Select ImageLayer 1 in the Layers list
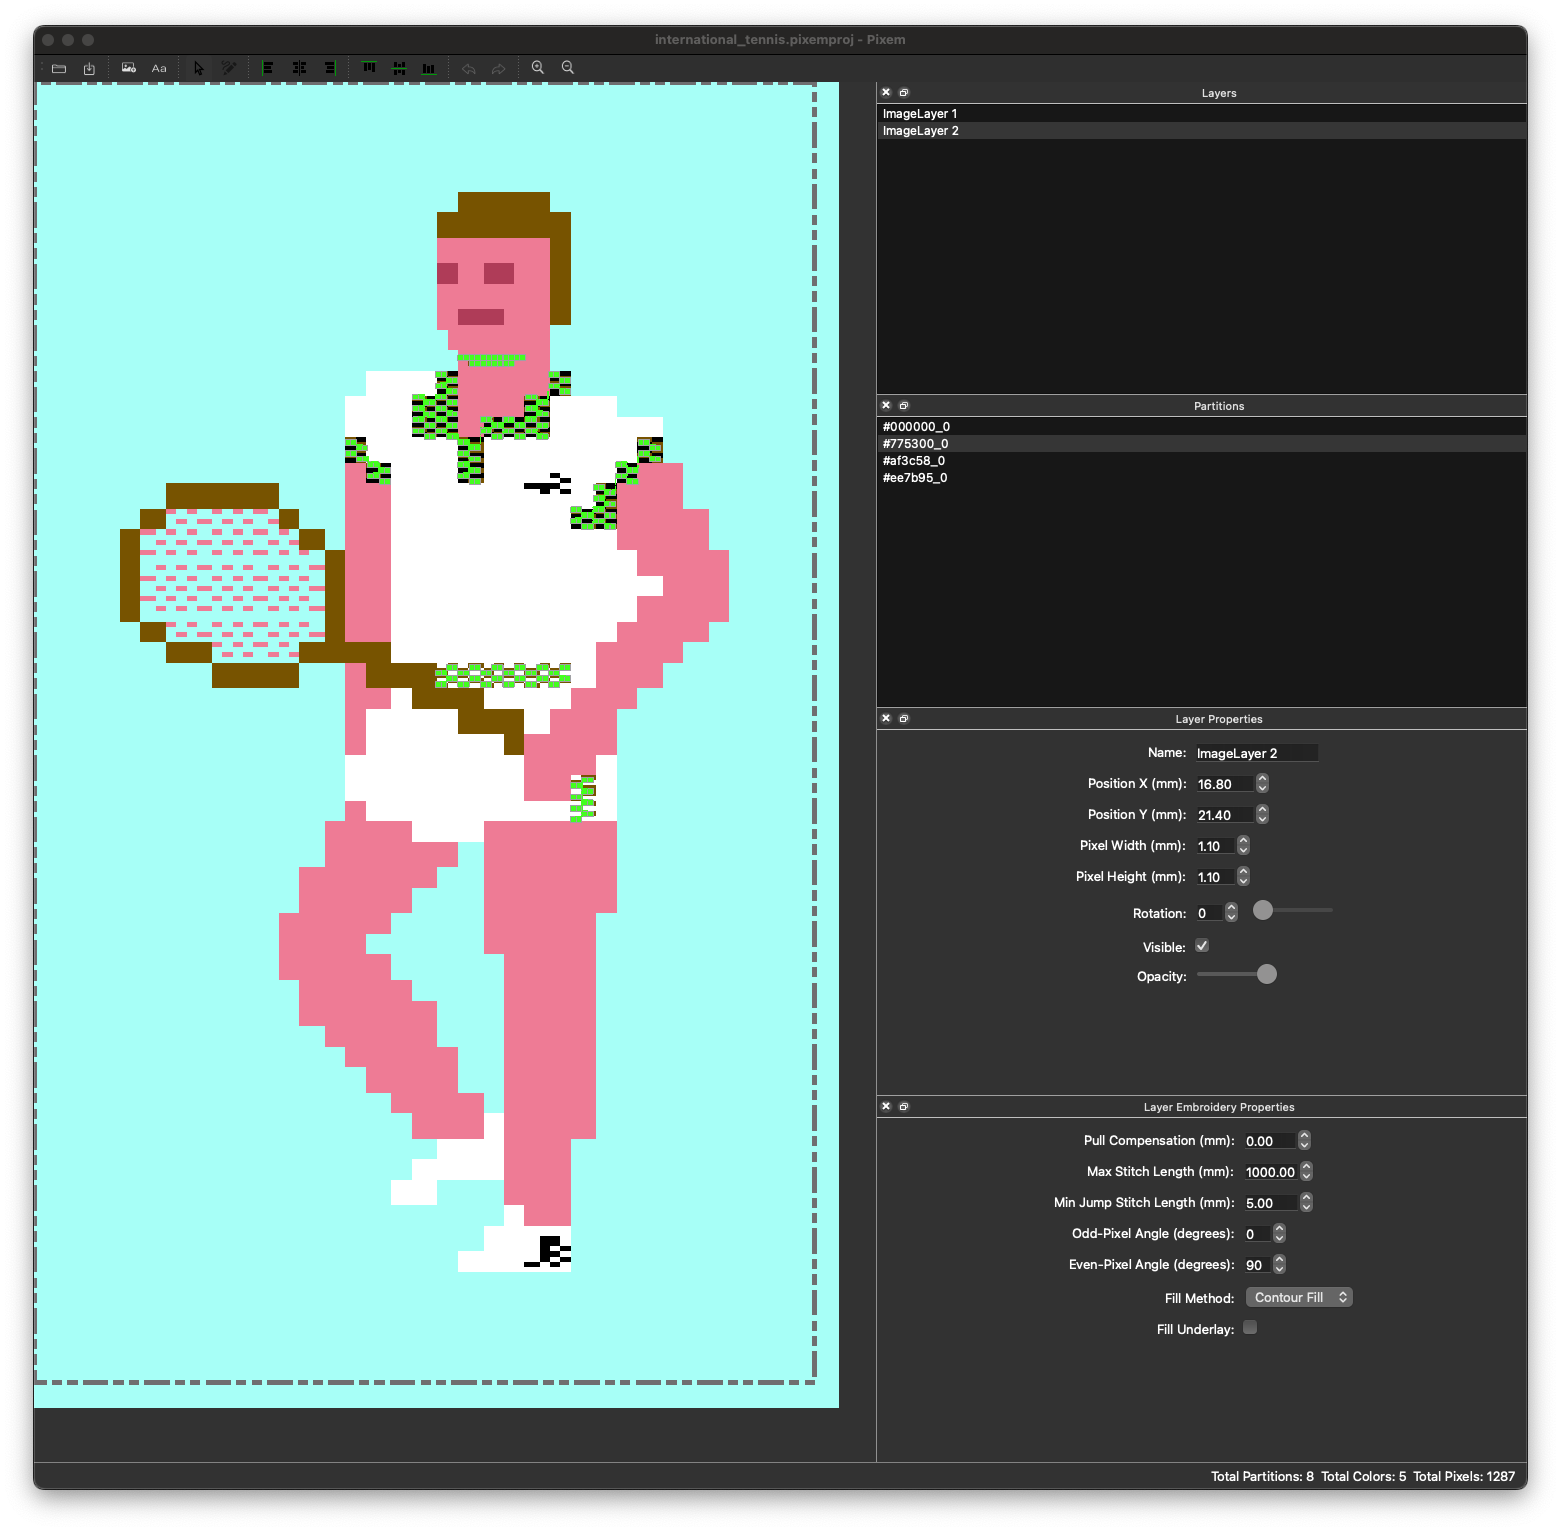 [x=920, y=114]
